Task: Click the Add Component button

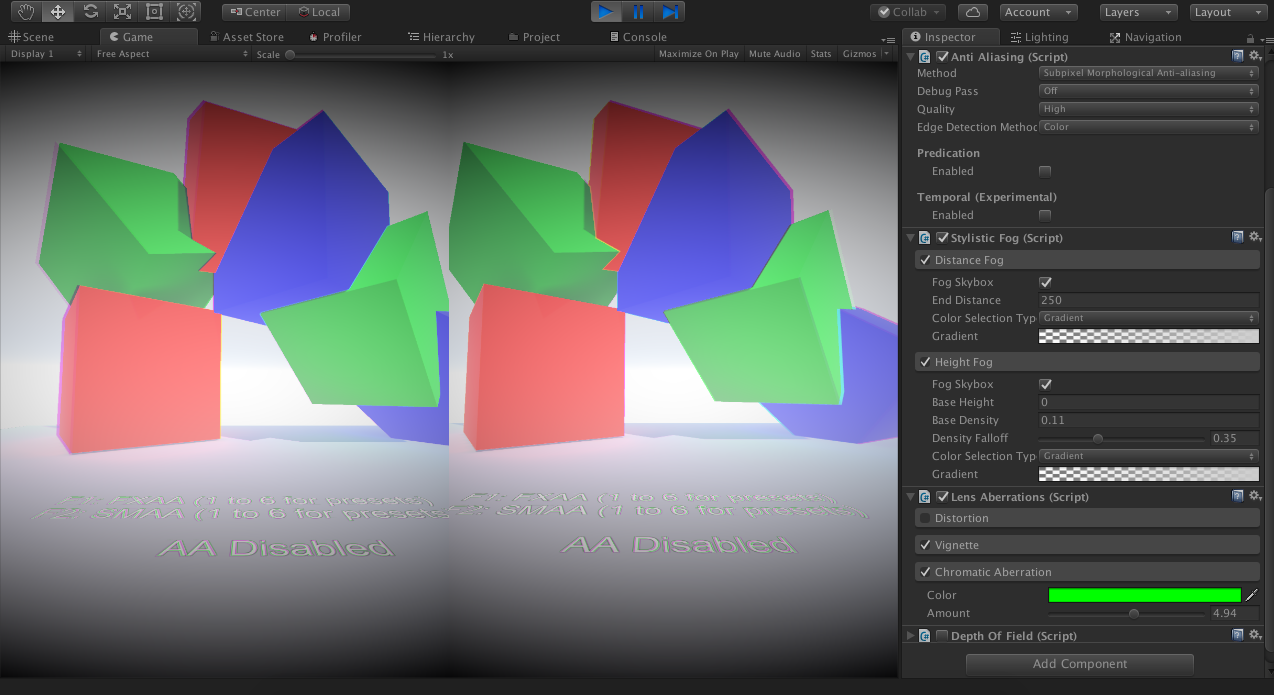Action: pyautogui.click(x=1079, y=664)
